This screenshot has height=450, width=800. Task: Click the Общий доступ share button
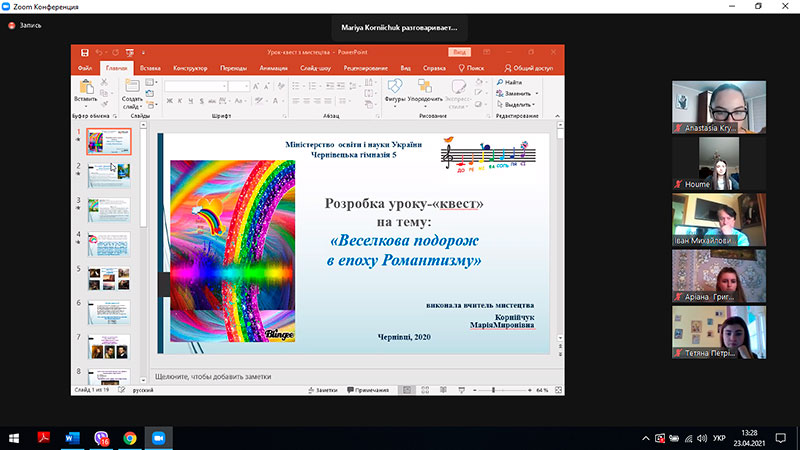pos(529,68)
